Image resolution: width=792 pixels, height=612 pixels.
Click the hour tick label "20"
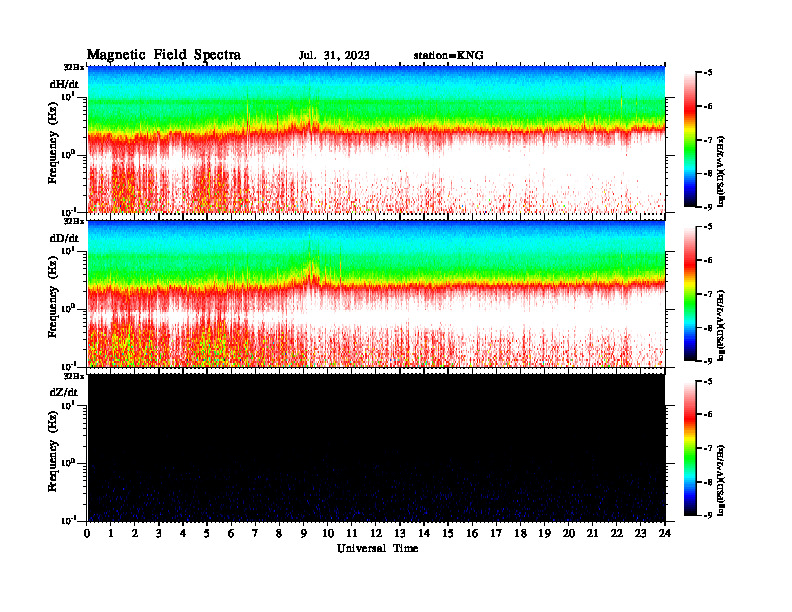point(568,534)
